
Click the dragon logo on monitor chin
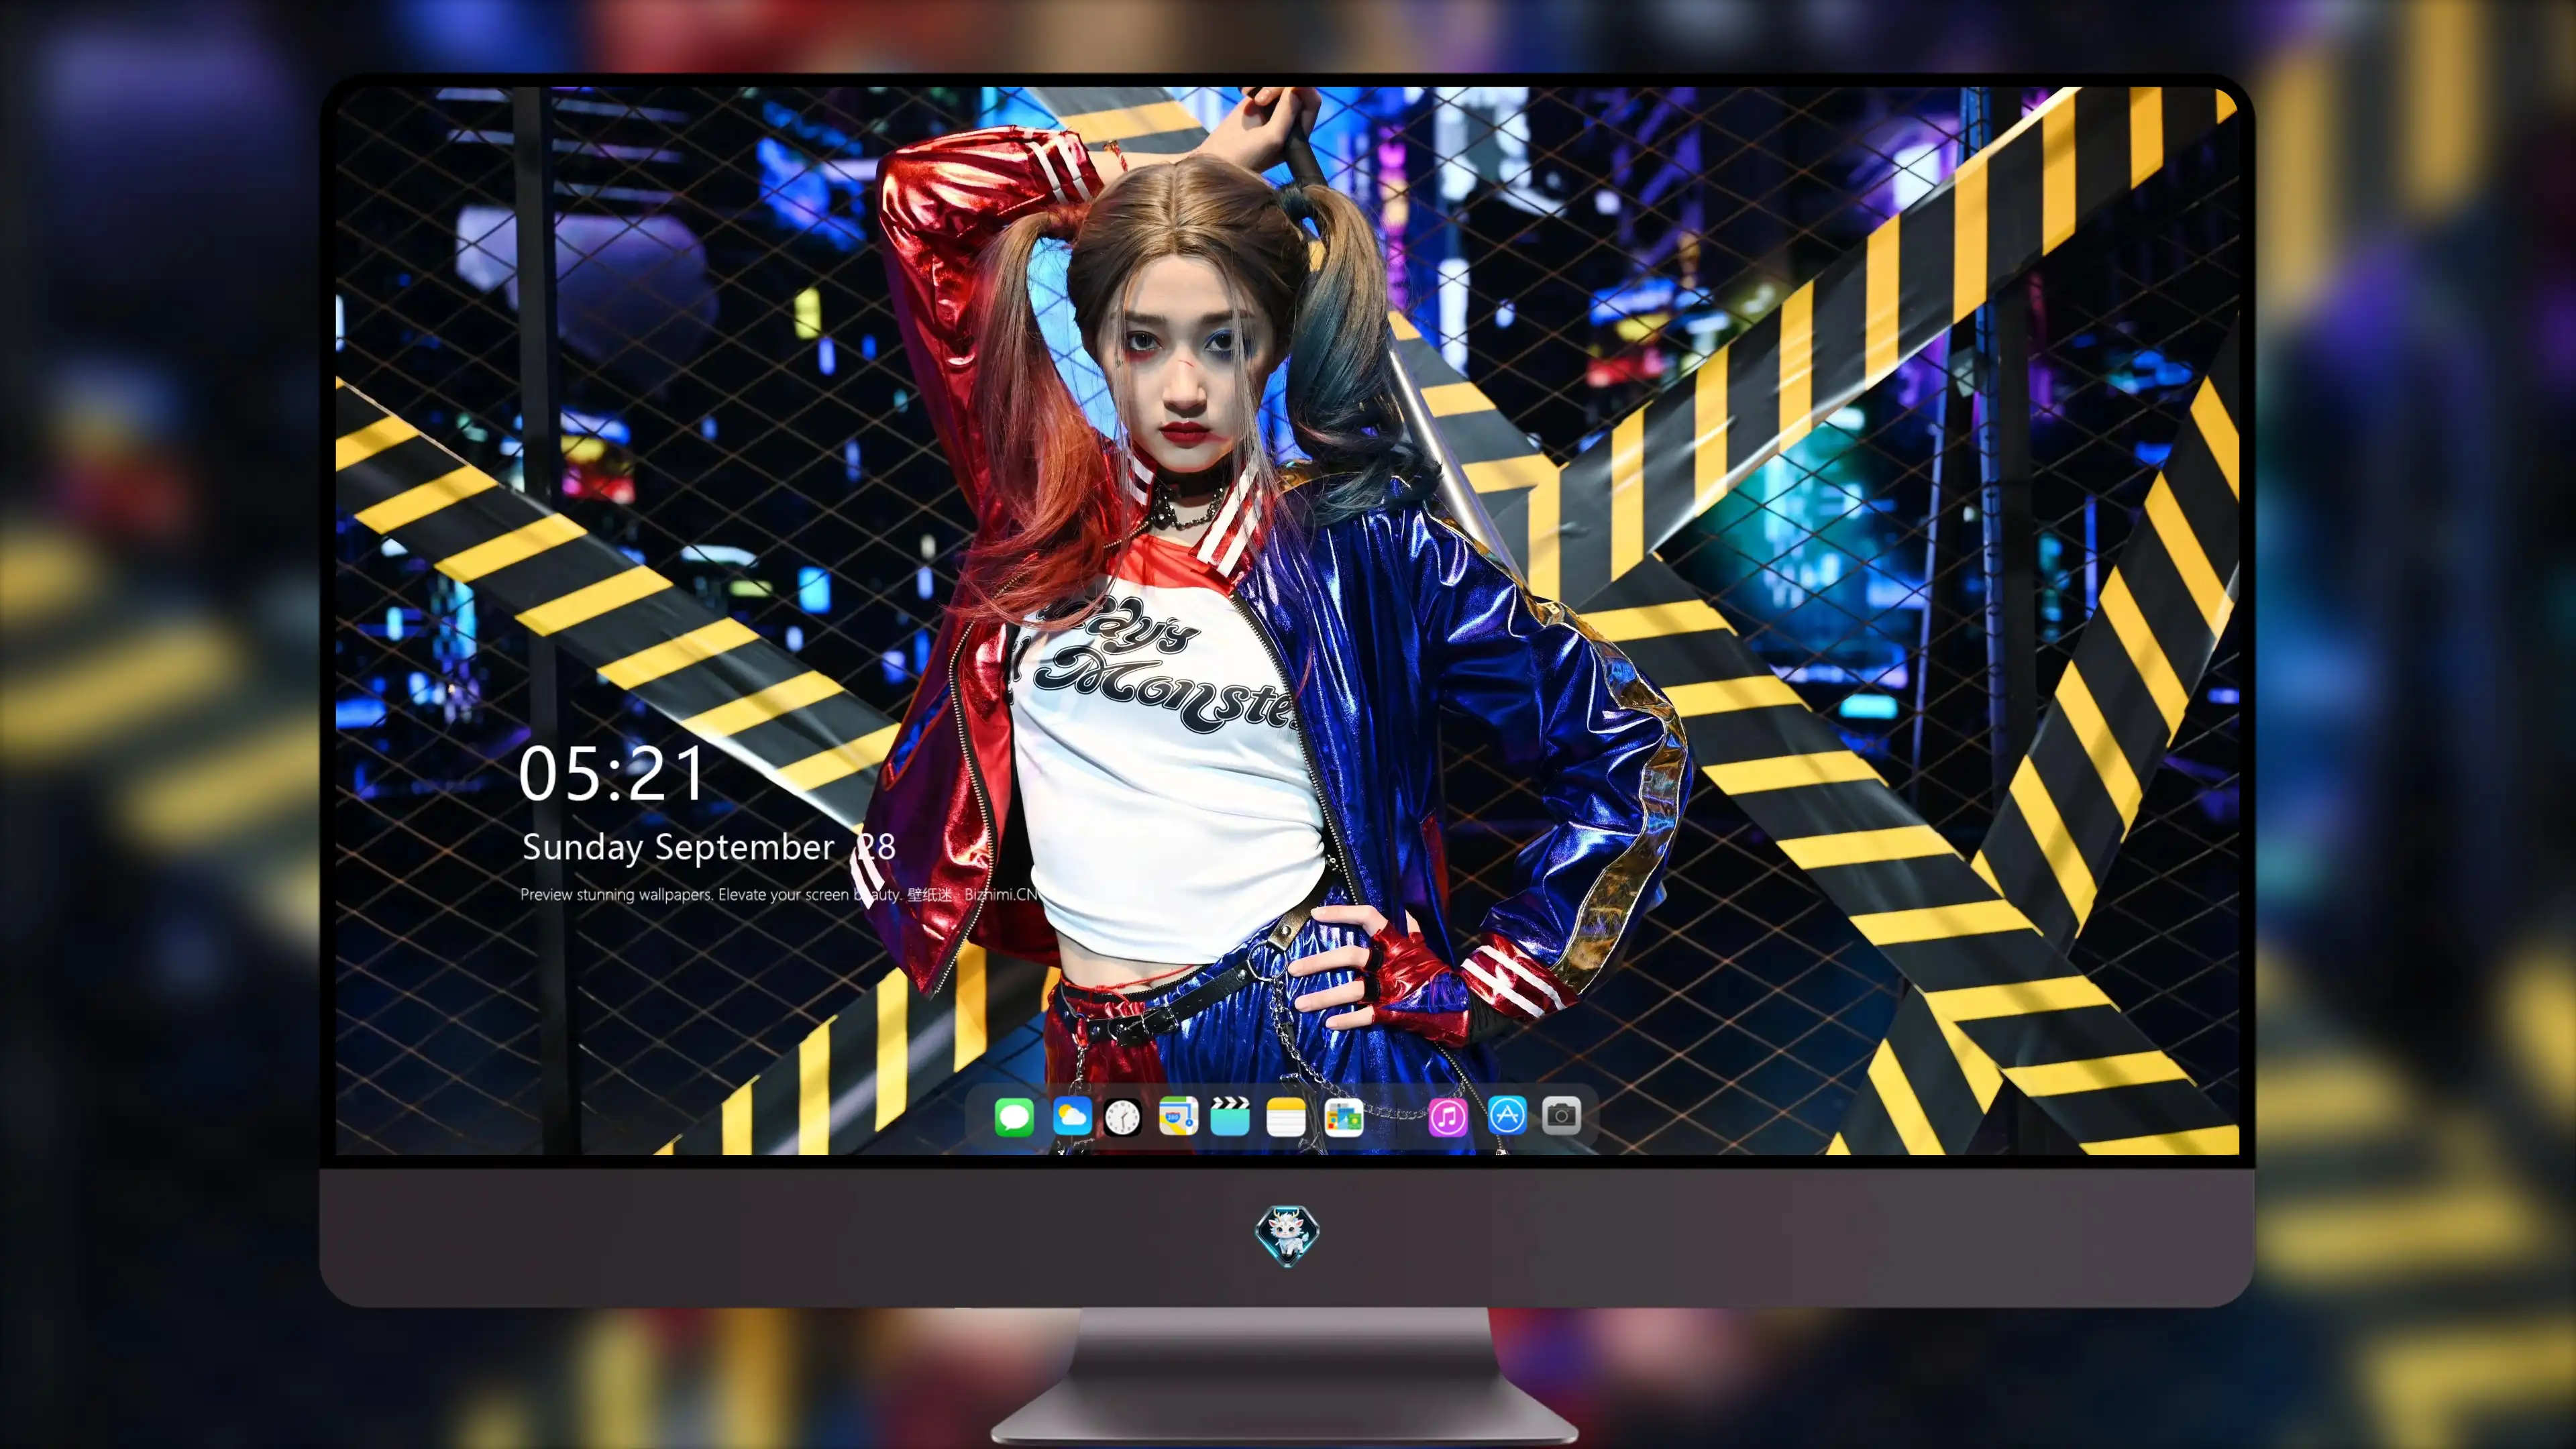click(x=1287, y=1236)
